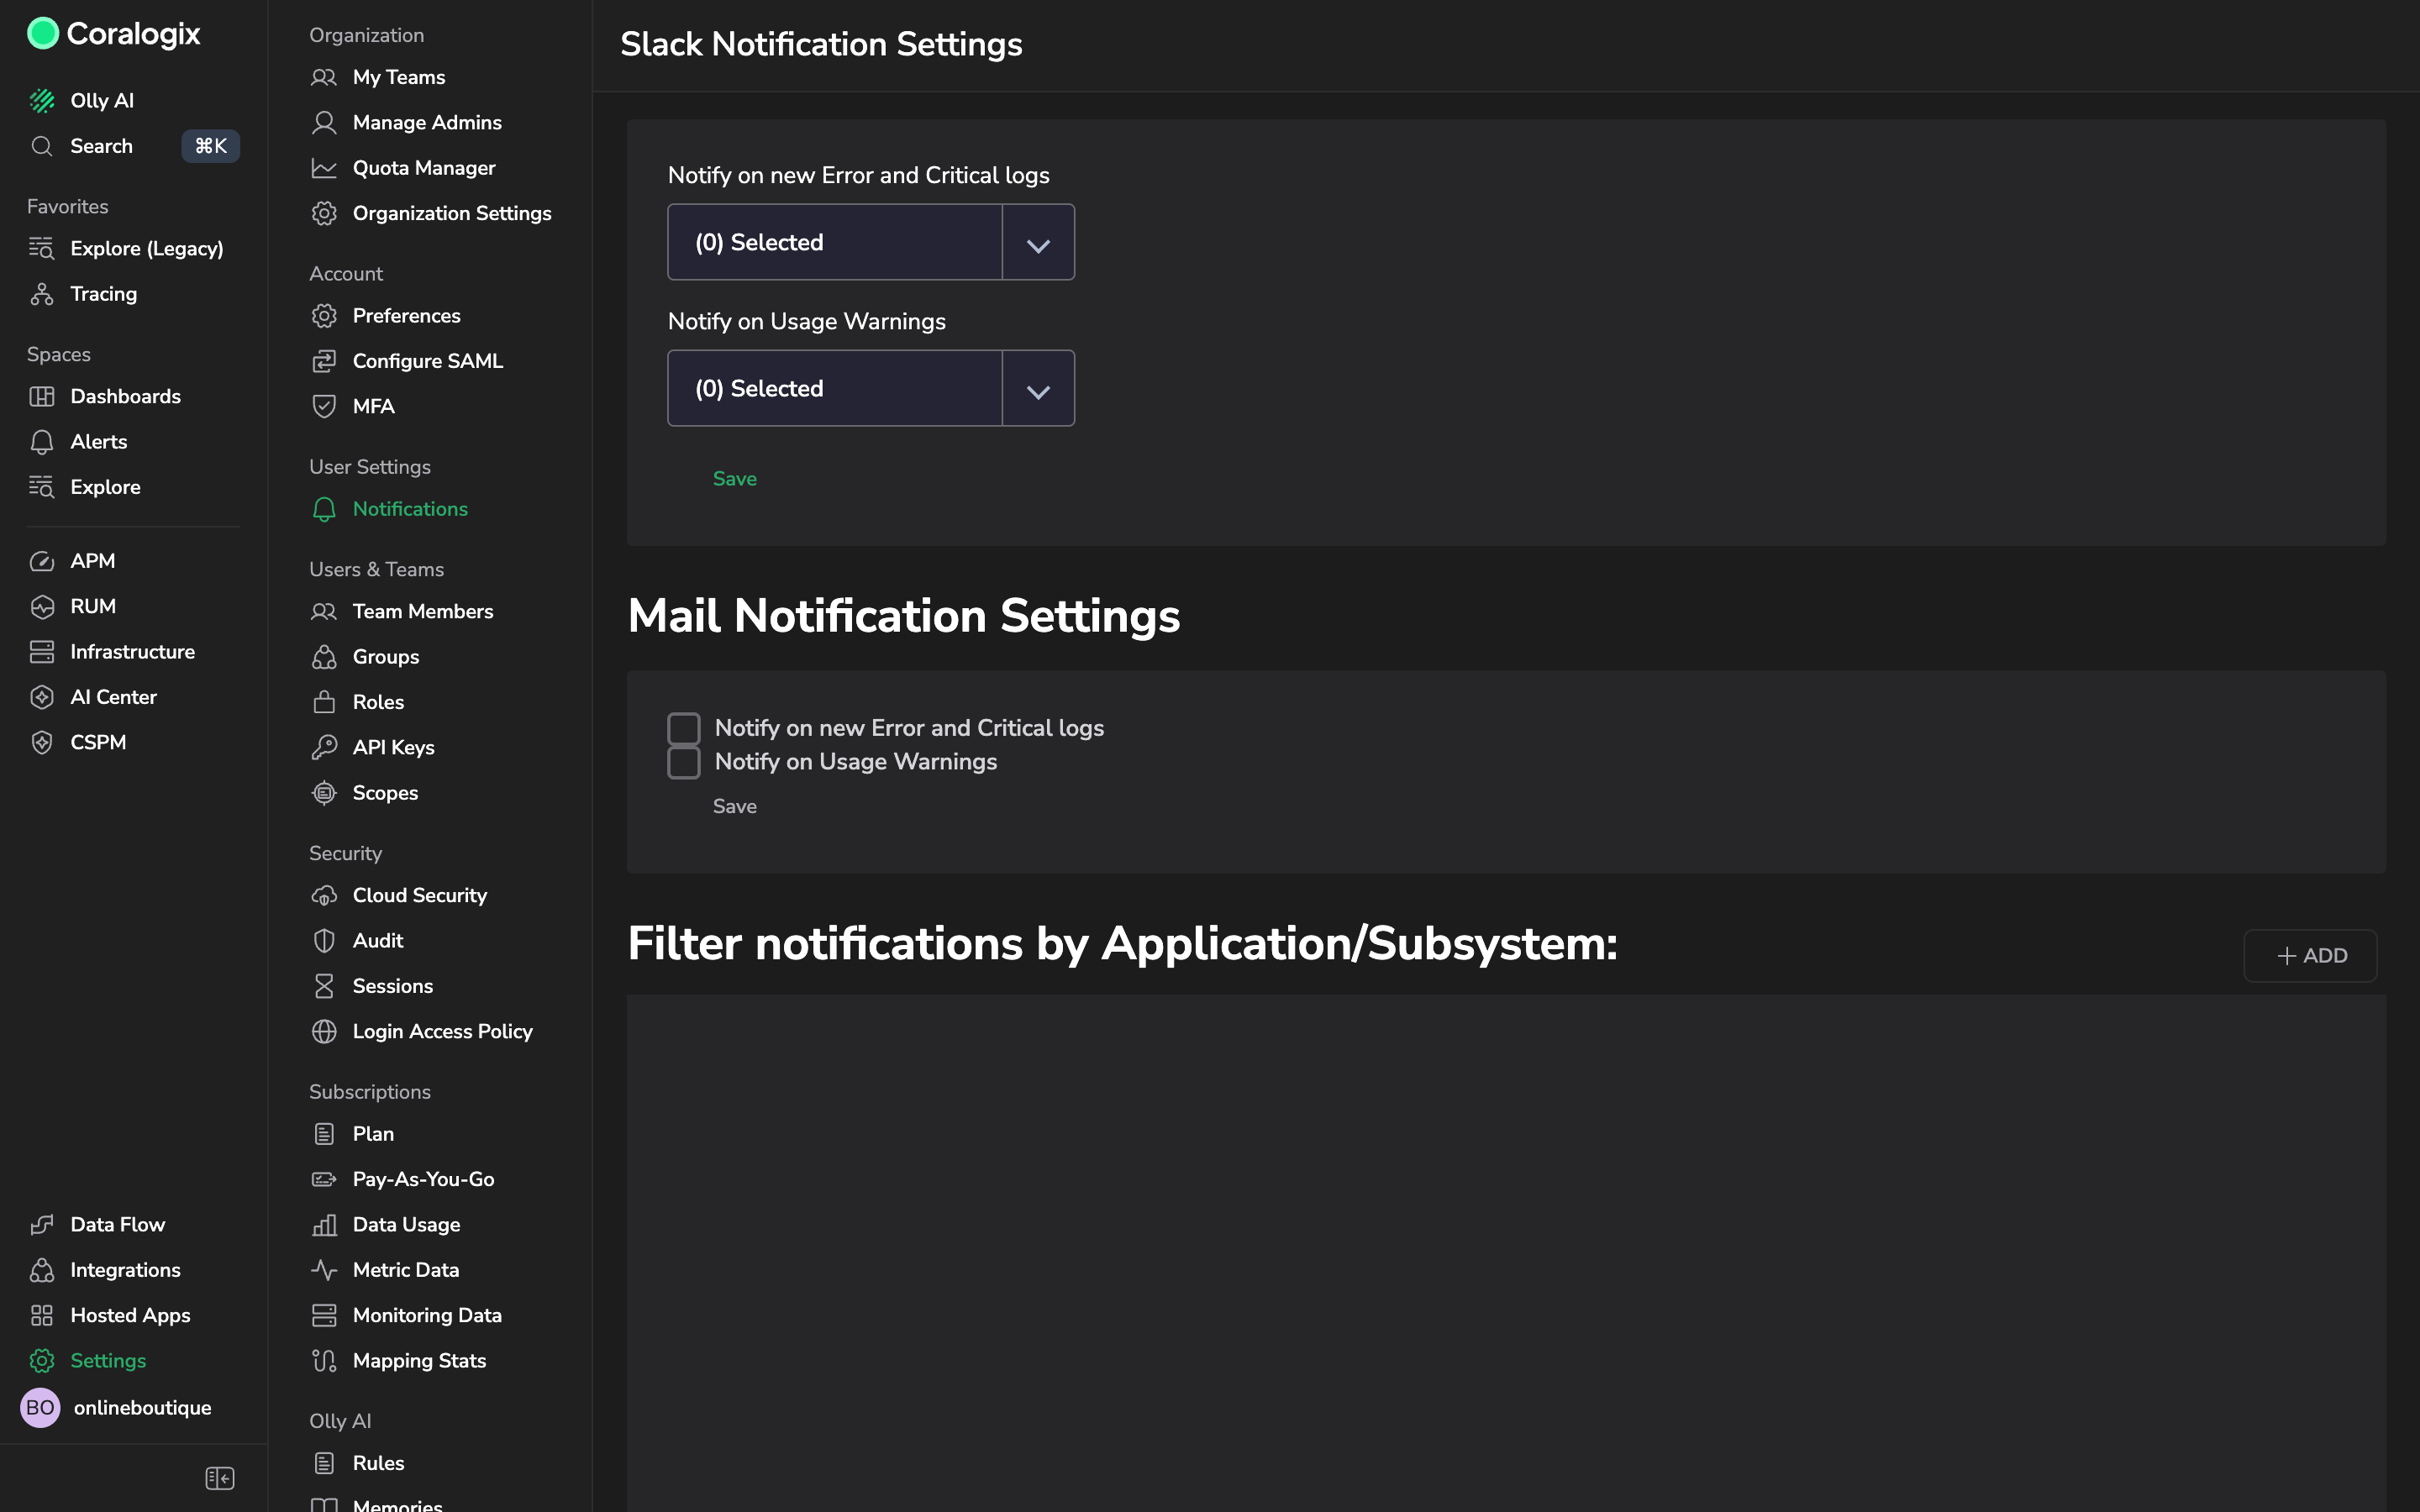Image resolution: width=2420 pixels, height=1512 pixels.
Task: Click the Metric Data pulse icon
Action: pyautogui.click(x=324, y=1270)
